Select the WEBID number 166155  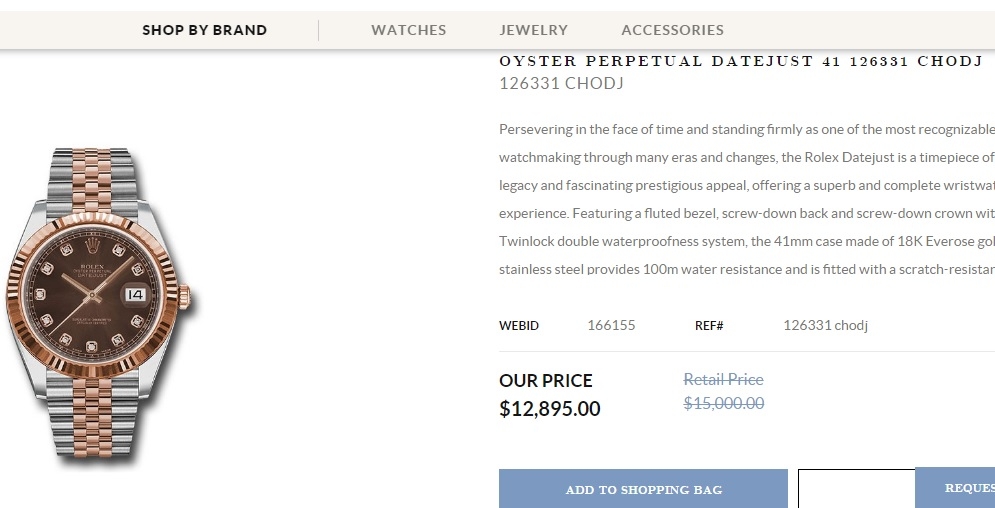[611, 326]
